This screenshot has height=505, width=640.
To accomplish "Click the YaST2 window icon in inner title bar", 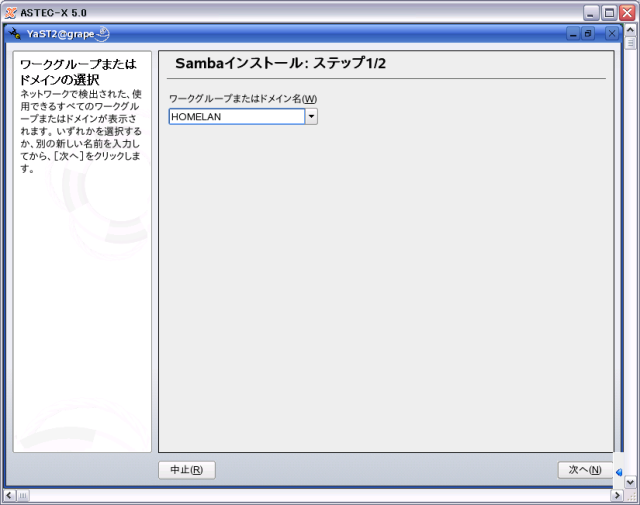I will pyautogui.click(x=15, y=33).
